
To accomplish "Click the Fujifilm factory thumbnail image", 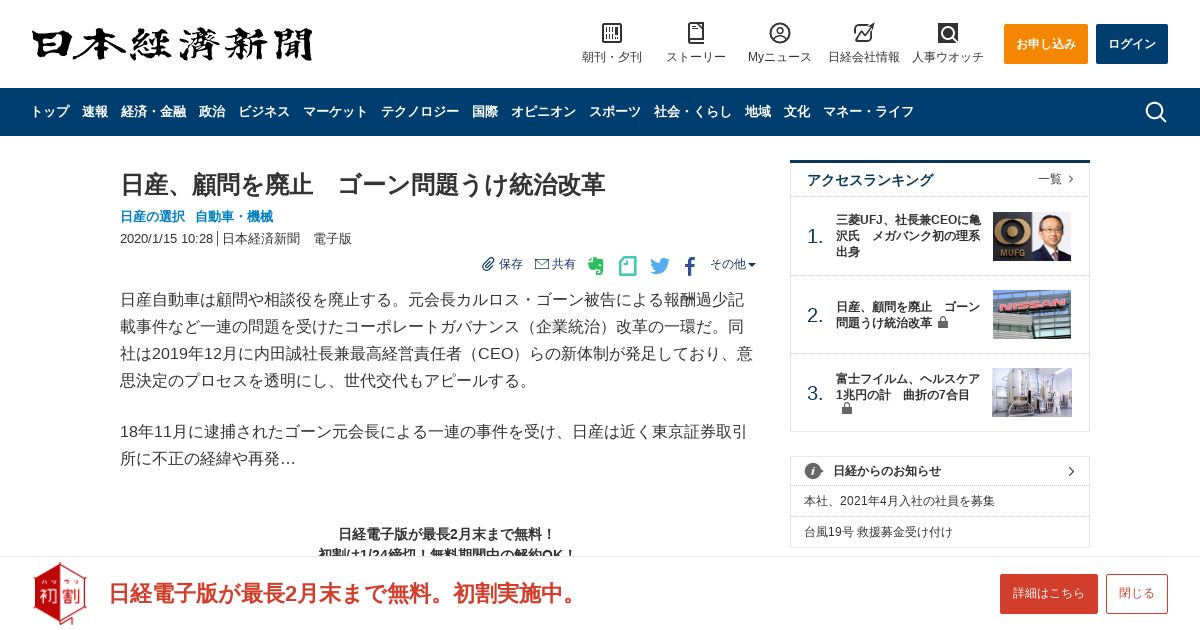I will click(x=1032, y=392).
